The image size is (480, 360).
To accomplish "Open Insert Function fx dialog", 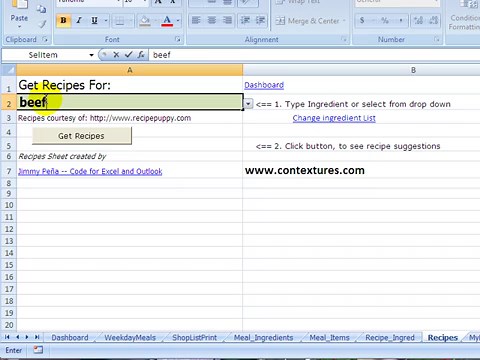I will coord(141,55).
